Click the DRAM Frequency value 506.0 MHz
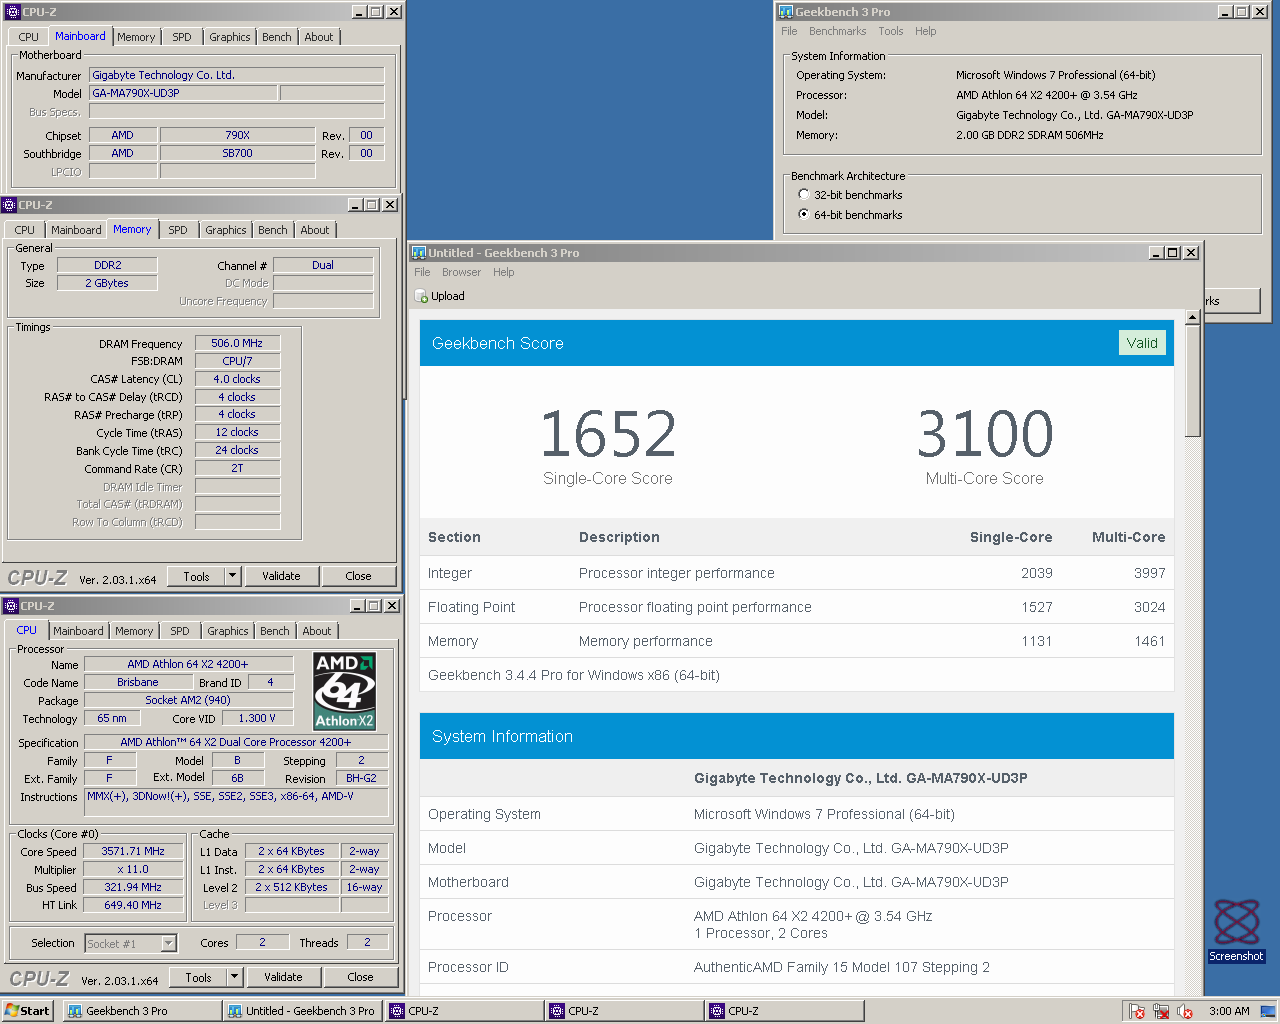The image size is (1280, 1024). tap(237, 343)
